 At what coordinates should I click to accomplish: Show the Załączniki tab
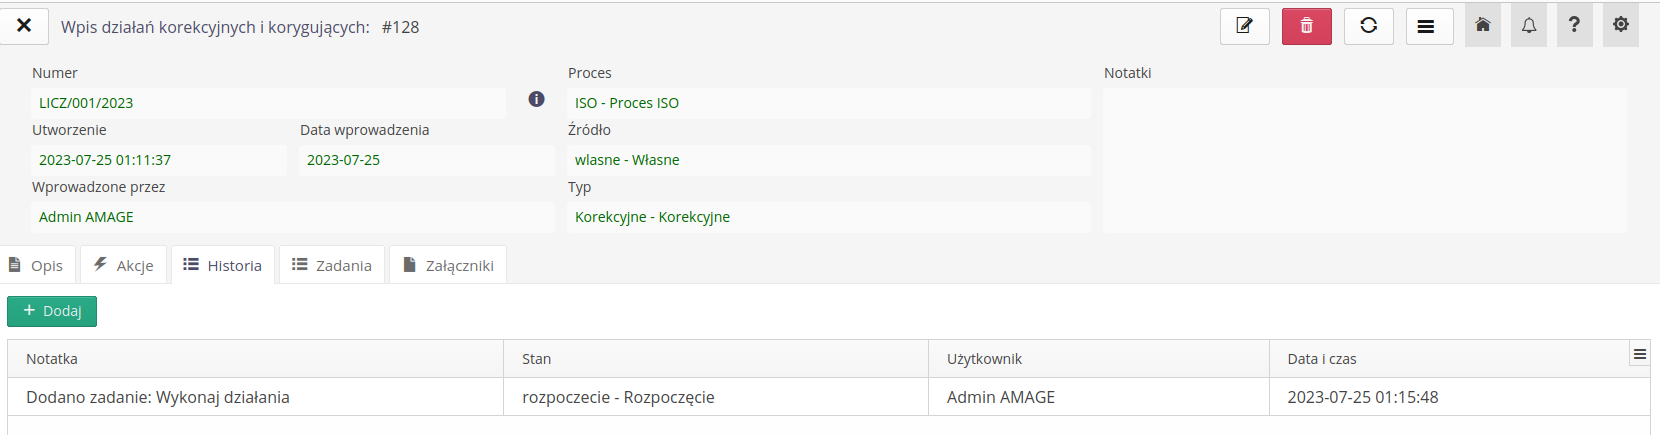448,265
